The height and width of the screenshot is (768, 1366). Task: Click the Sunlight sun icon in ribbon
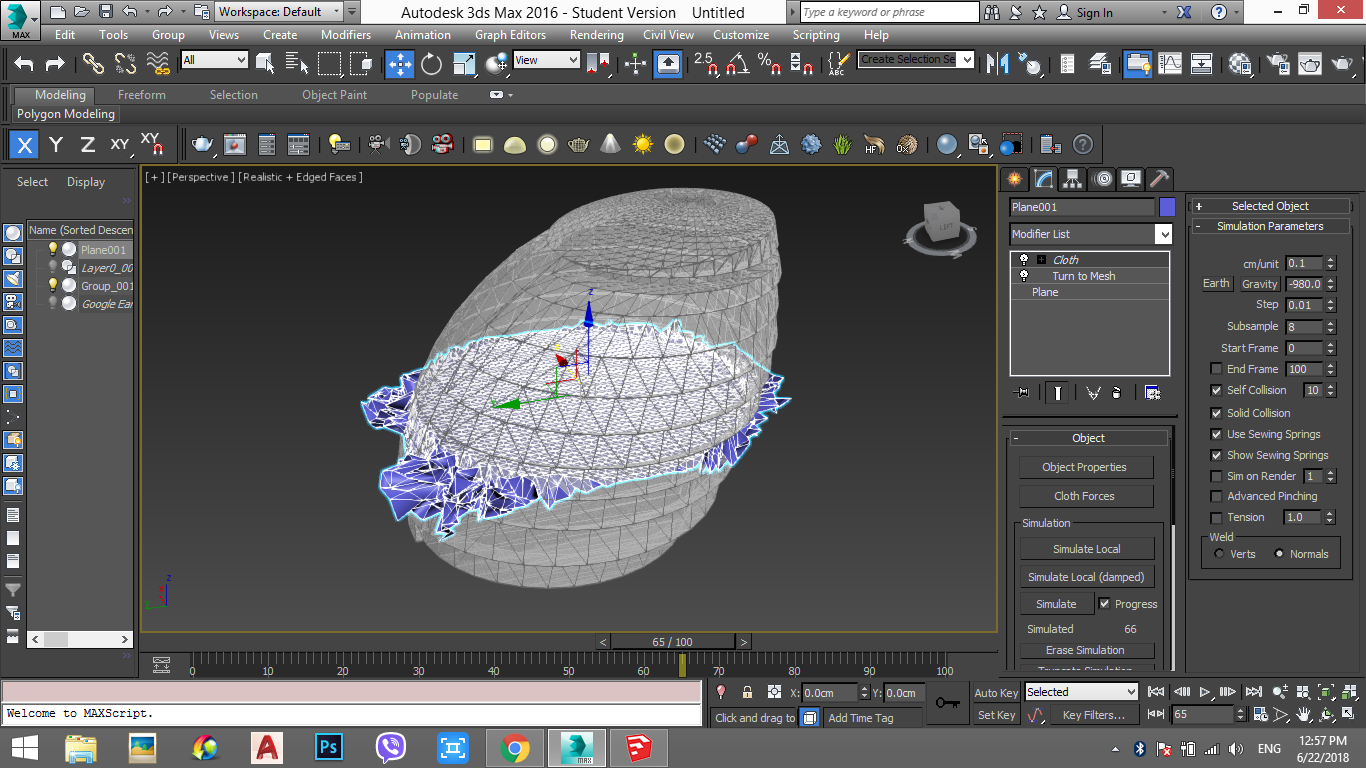point(642,145)
